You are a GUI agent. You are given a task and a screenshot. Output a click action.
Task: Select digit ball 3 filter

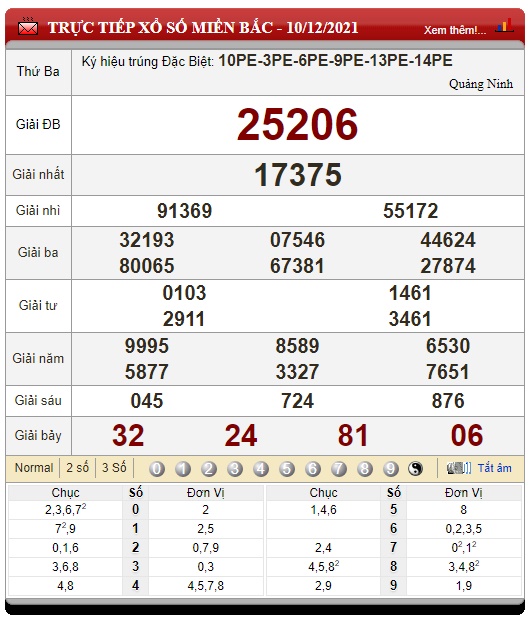click(x=235, y=469)
